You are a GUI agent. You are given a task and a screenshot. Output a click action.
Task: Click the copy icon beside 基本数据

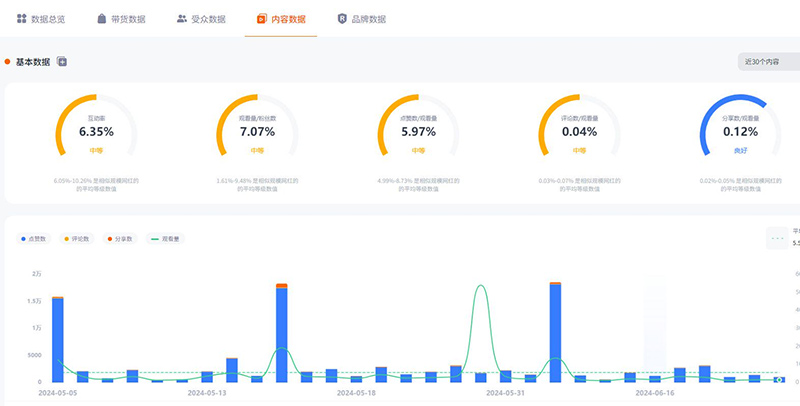click(x=62, y=62)
